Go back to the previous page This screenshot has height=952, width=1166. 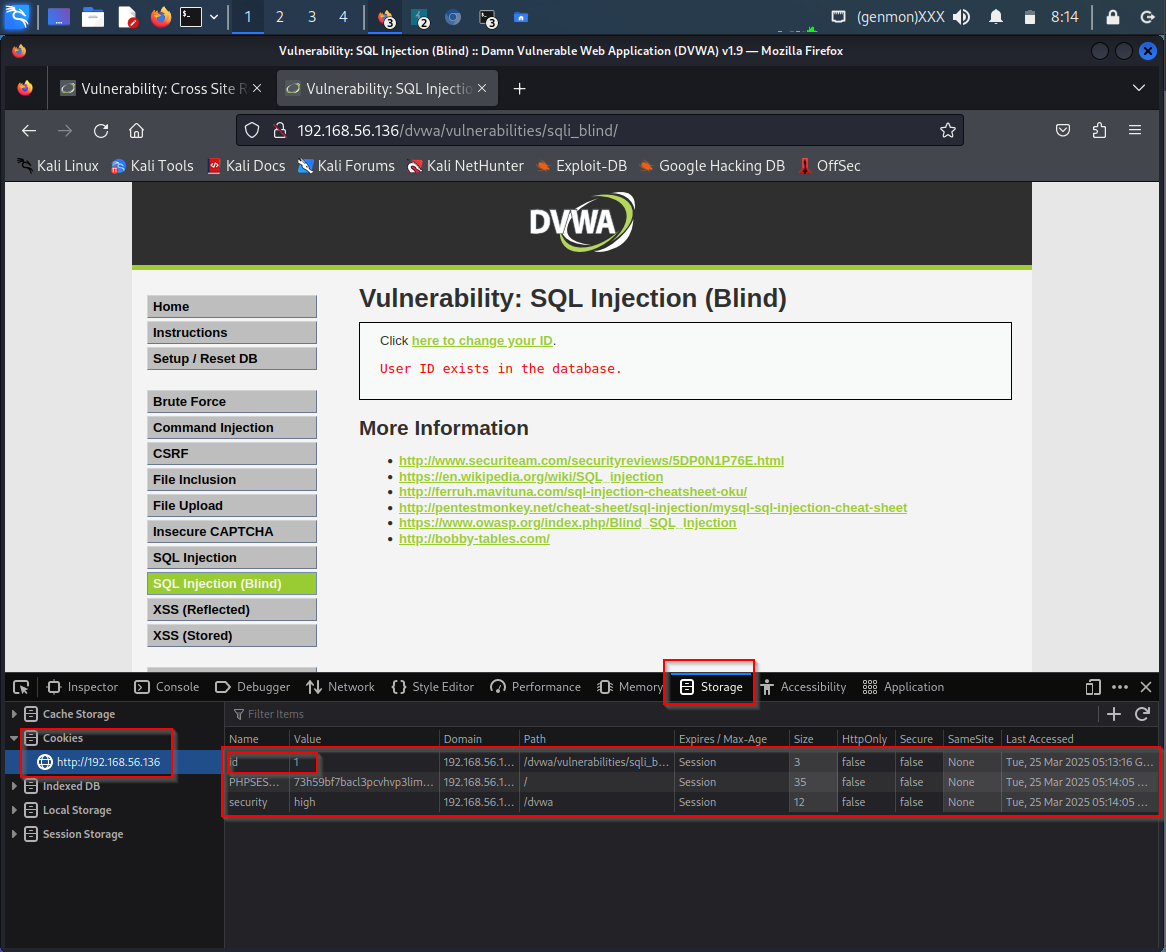click(x=29, y=131)
